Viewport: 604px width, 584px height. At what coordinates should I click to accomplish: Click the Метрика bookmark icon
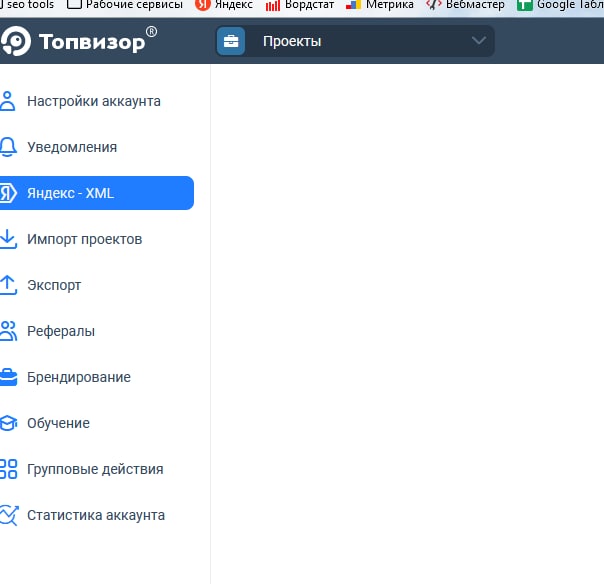point(353,5)
